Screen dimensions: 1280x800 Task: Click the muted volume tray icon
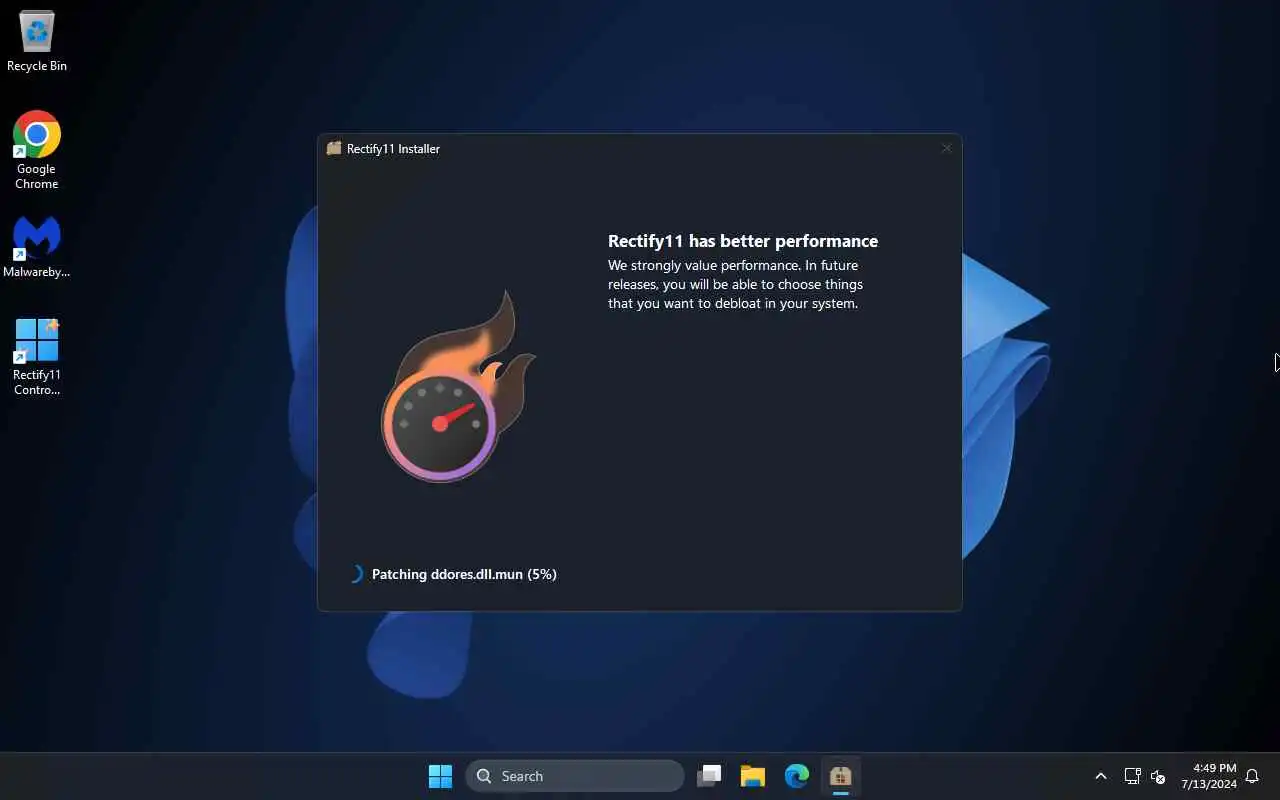pos(1158,776)
